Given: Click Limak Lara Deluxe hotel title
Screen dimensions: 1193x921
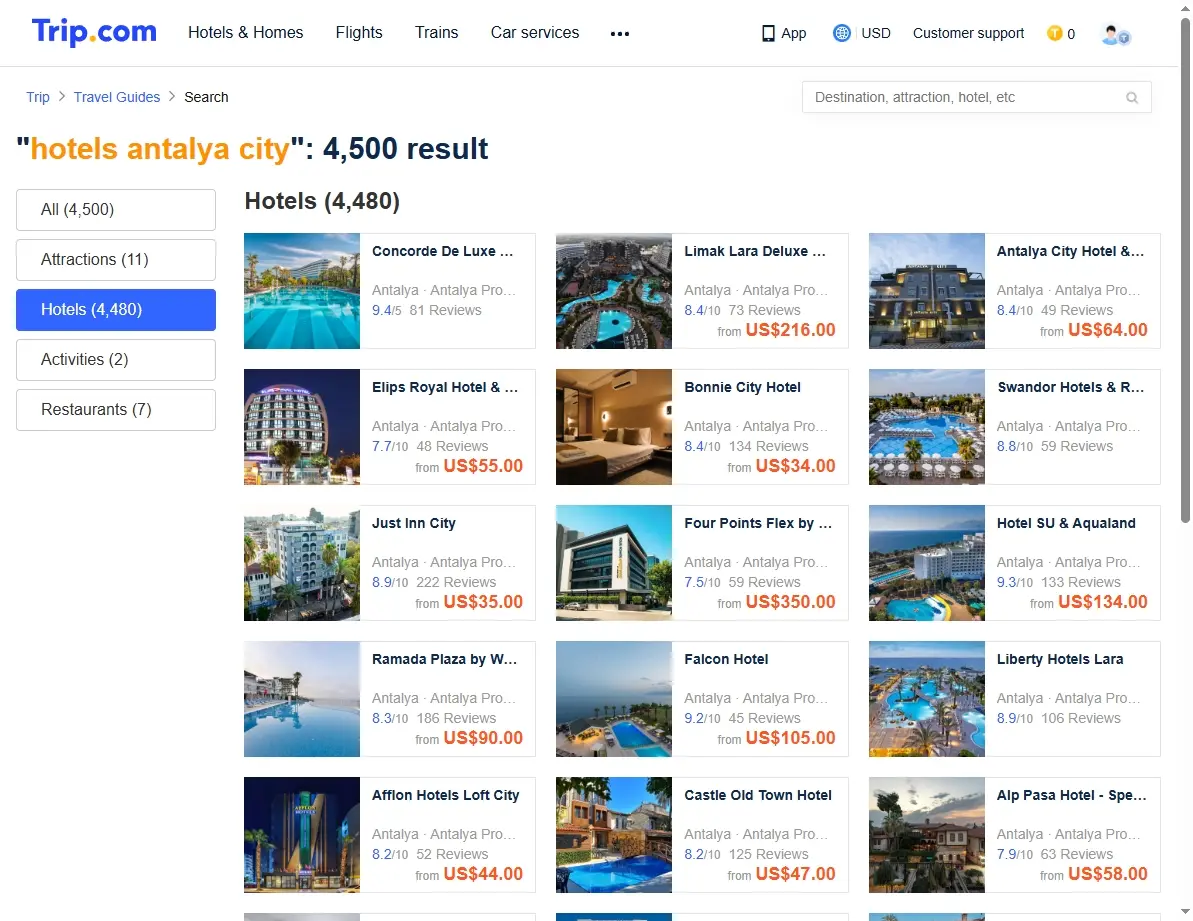Looking at the screenshot, I should 755,252.
